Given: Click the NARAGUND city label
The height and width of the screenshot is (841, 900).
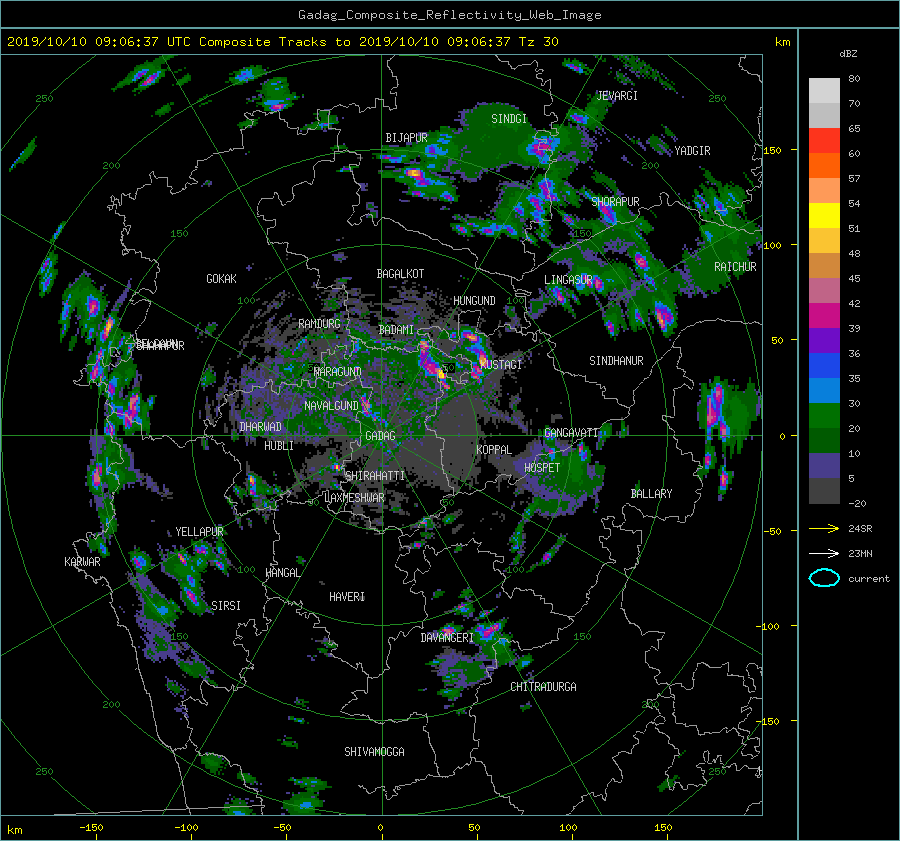Looking at the screenshot, I should pyautogui.click(x=338, y=372).
